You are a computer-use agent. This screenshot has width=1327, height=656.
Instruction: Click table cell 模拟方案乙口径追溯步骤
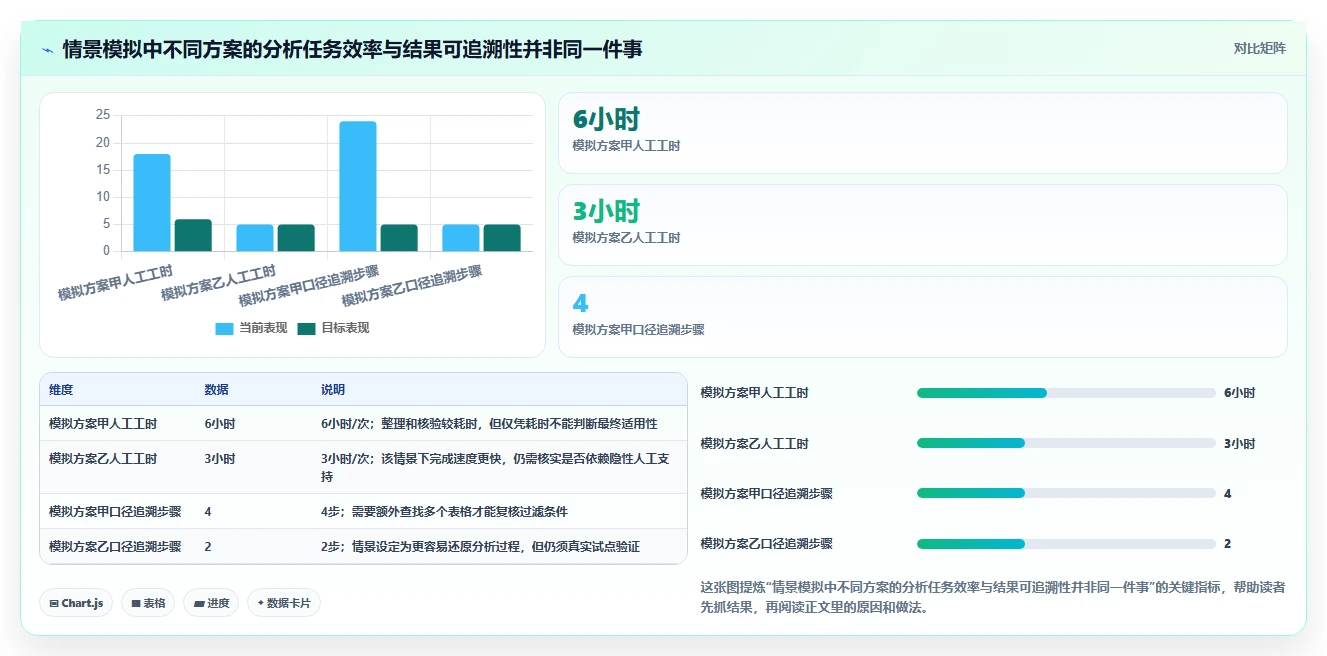(x=115, y=546)
